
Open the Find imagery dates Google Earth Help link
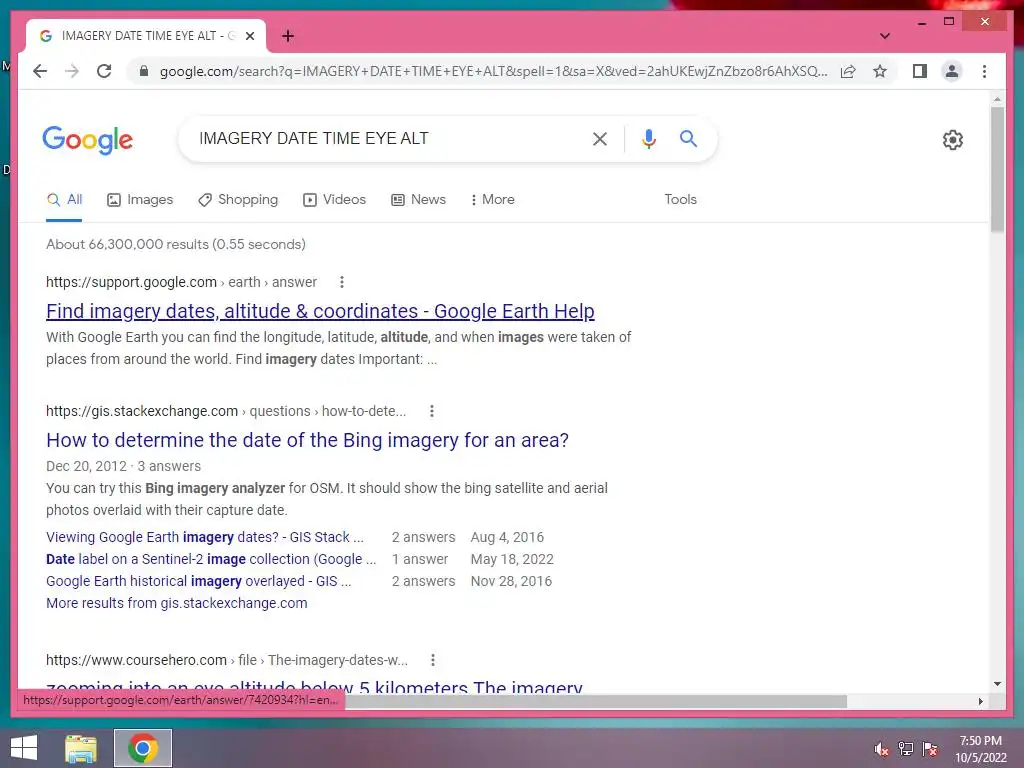tap(320, 312)
